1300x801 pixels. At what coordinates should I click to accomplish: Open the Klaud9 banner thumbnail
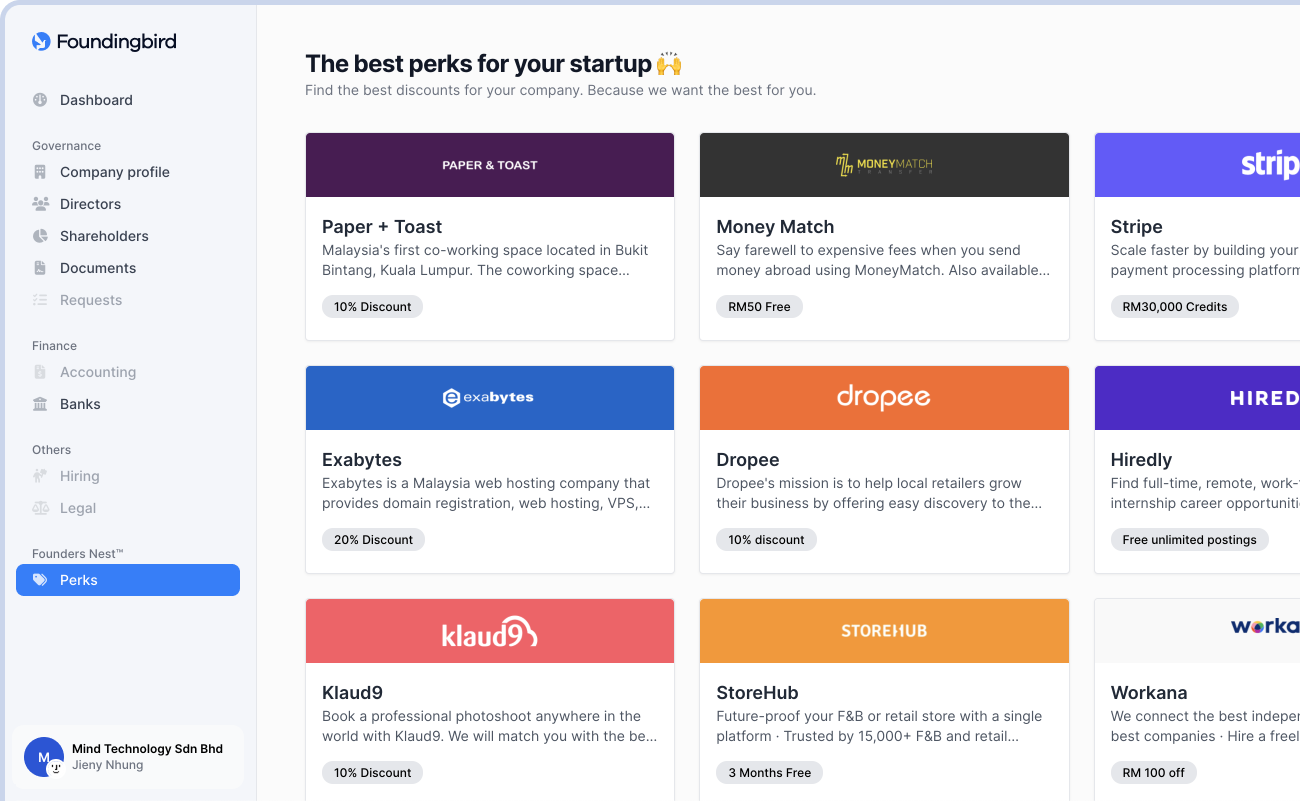pyautogui.click(x=490, y=631)
